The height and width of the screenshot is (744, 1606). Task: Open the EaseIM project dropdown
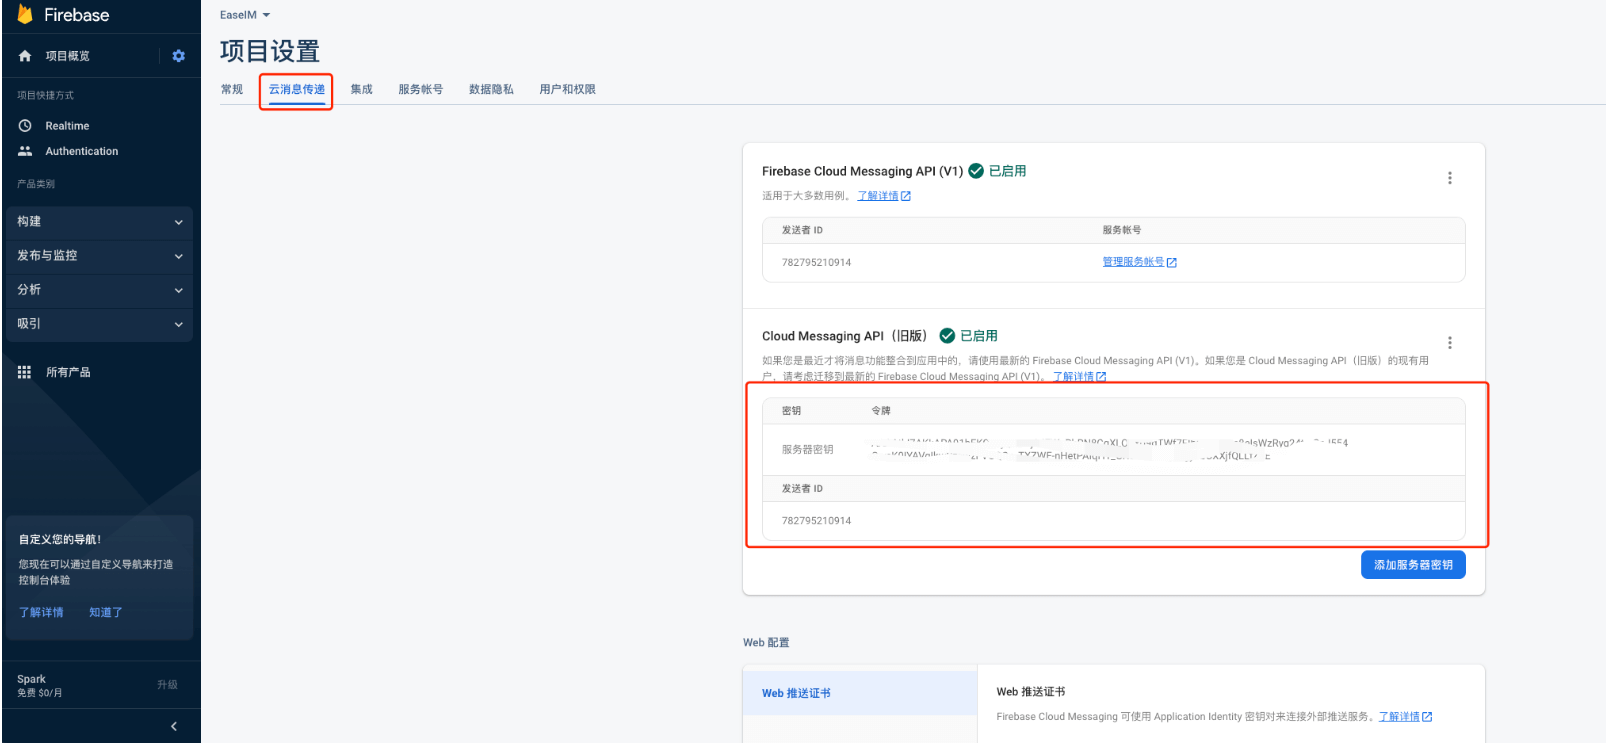pos(245,15)
